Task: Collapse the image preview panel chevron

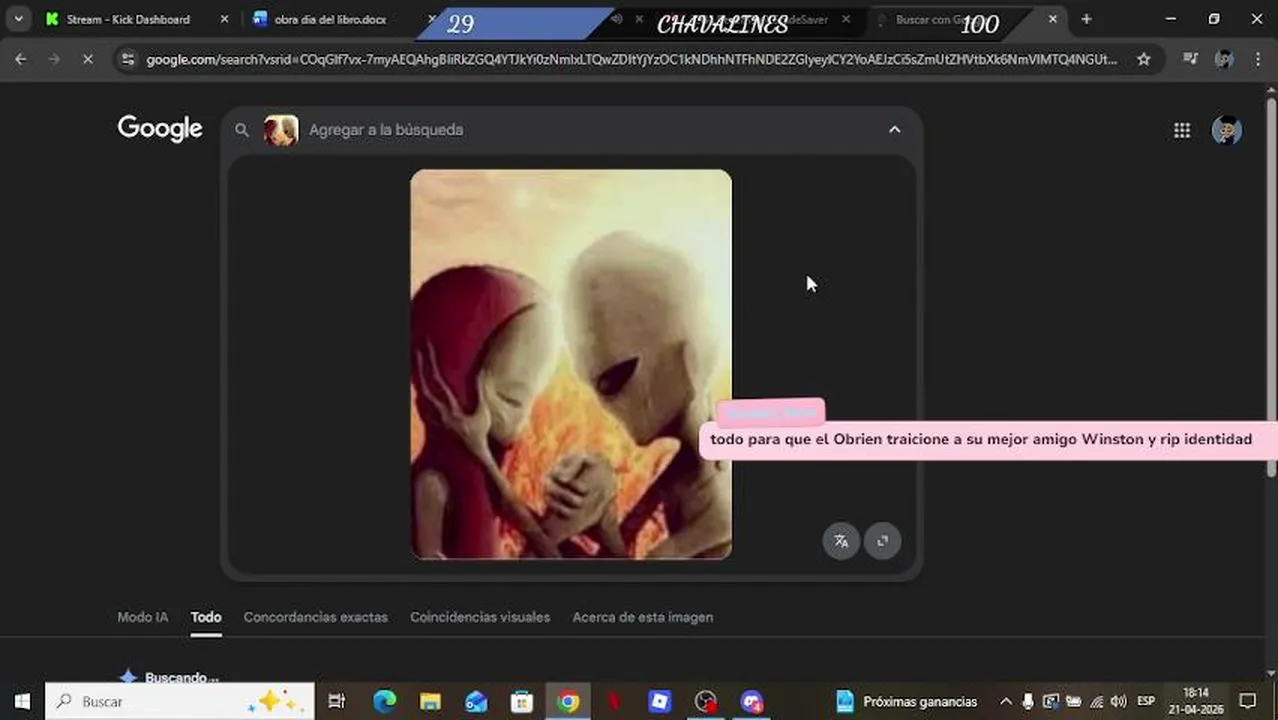Action: click(894, 130)
